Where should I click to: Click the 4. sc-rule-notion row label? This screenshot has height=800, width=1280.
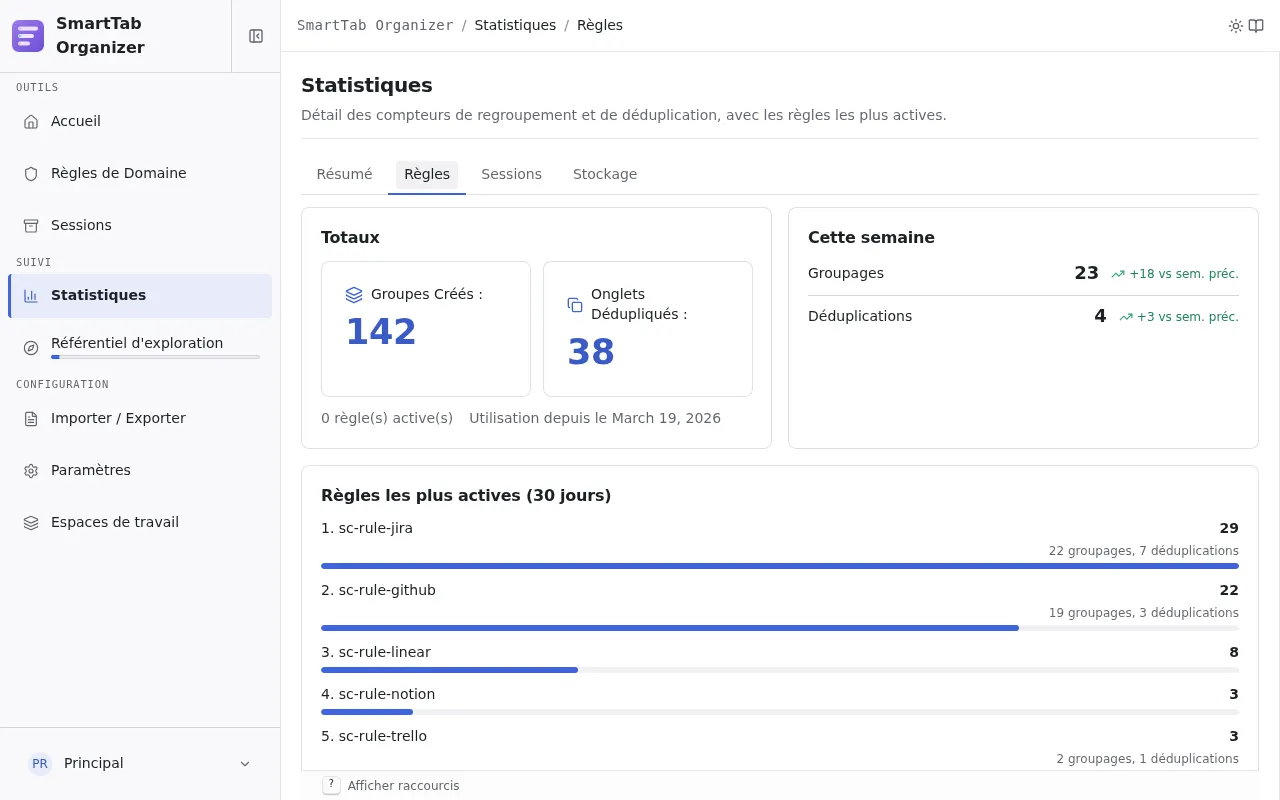pos(378,694)
